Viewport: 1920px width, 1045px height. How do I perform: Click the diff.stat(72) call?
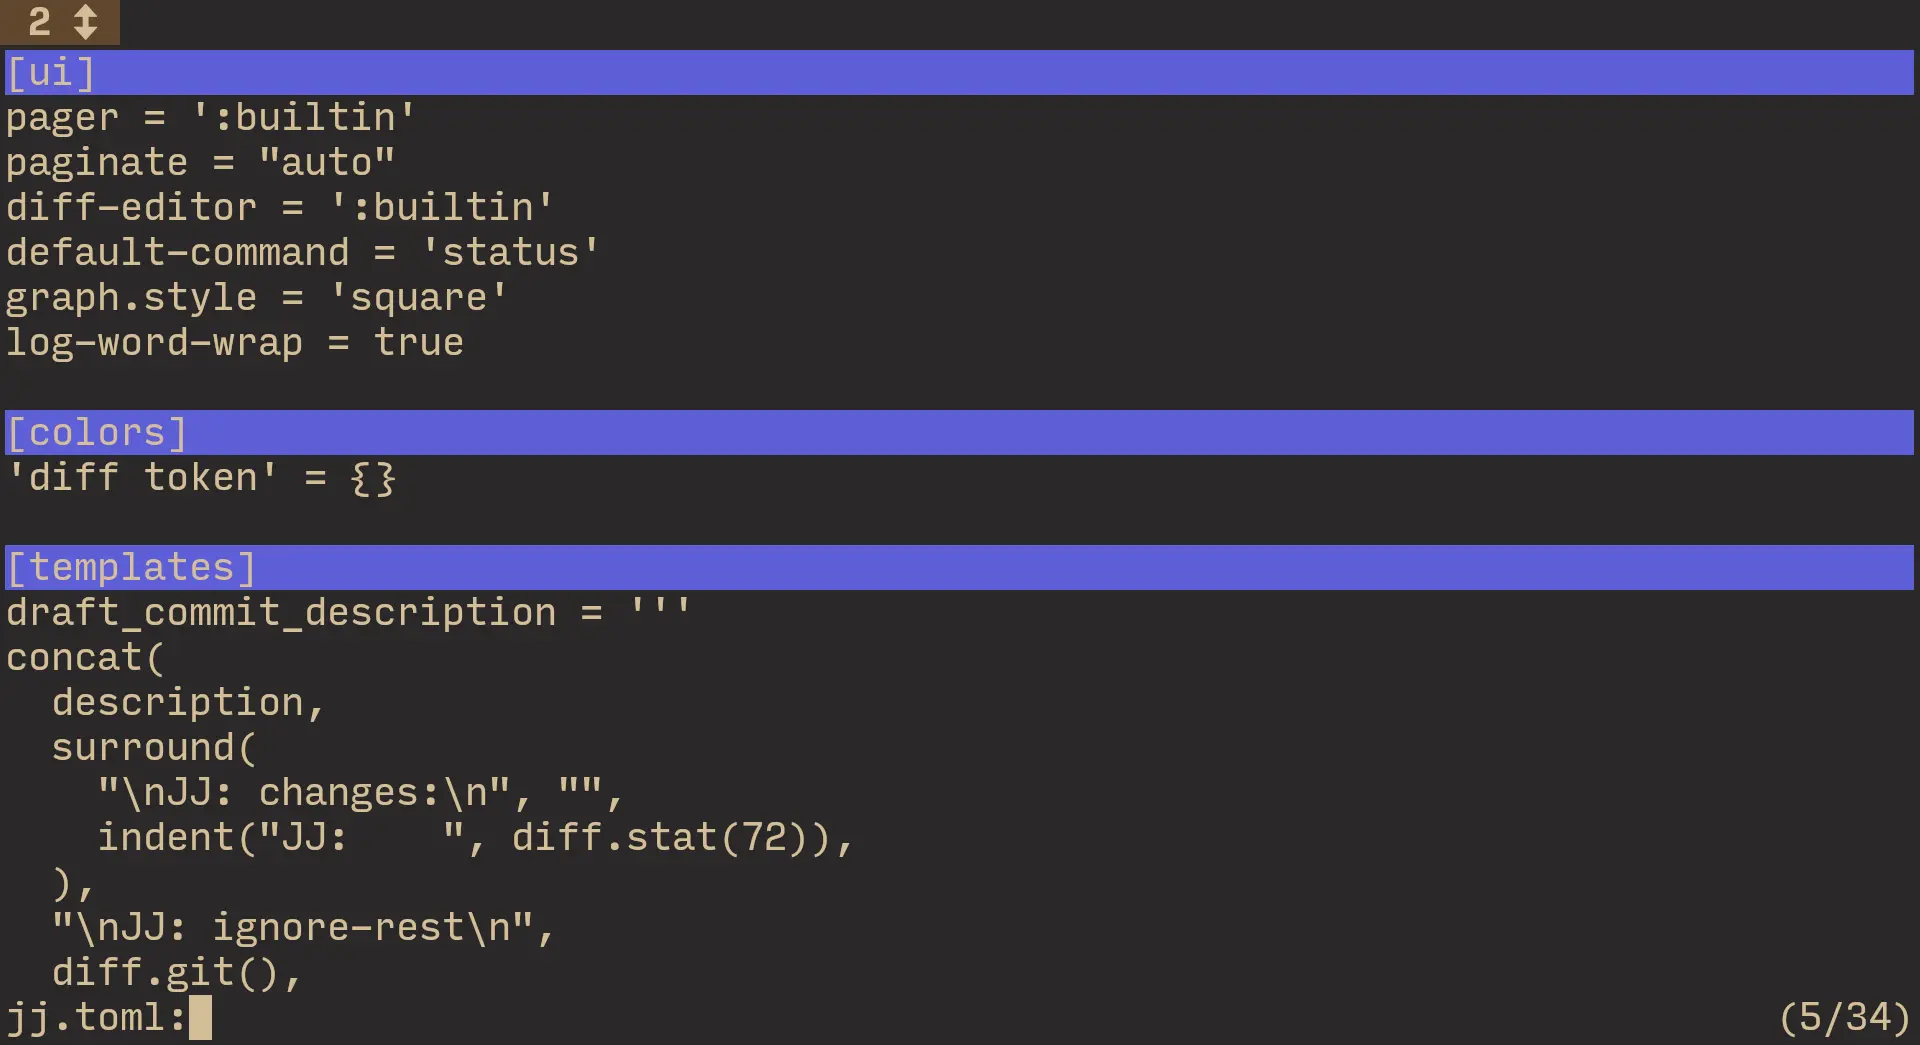point(659,838)
